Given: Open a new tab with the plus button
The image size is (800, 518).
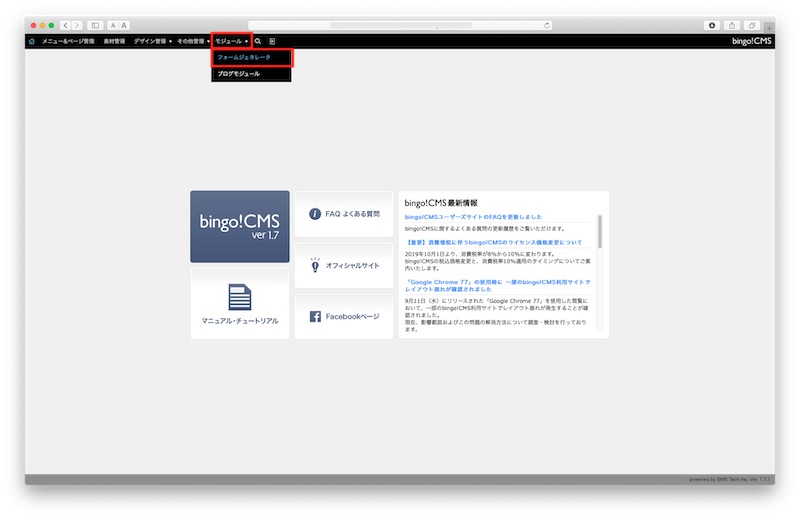Looking at the screenshot, I should (769, 27).
